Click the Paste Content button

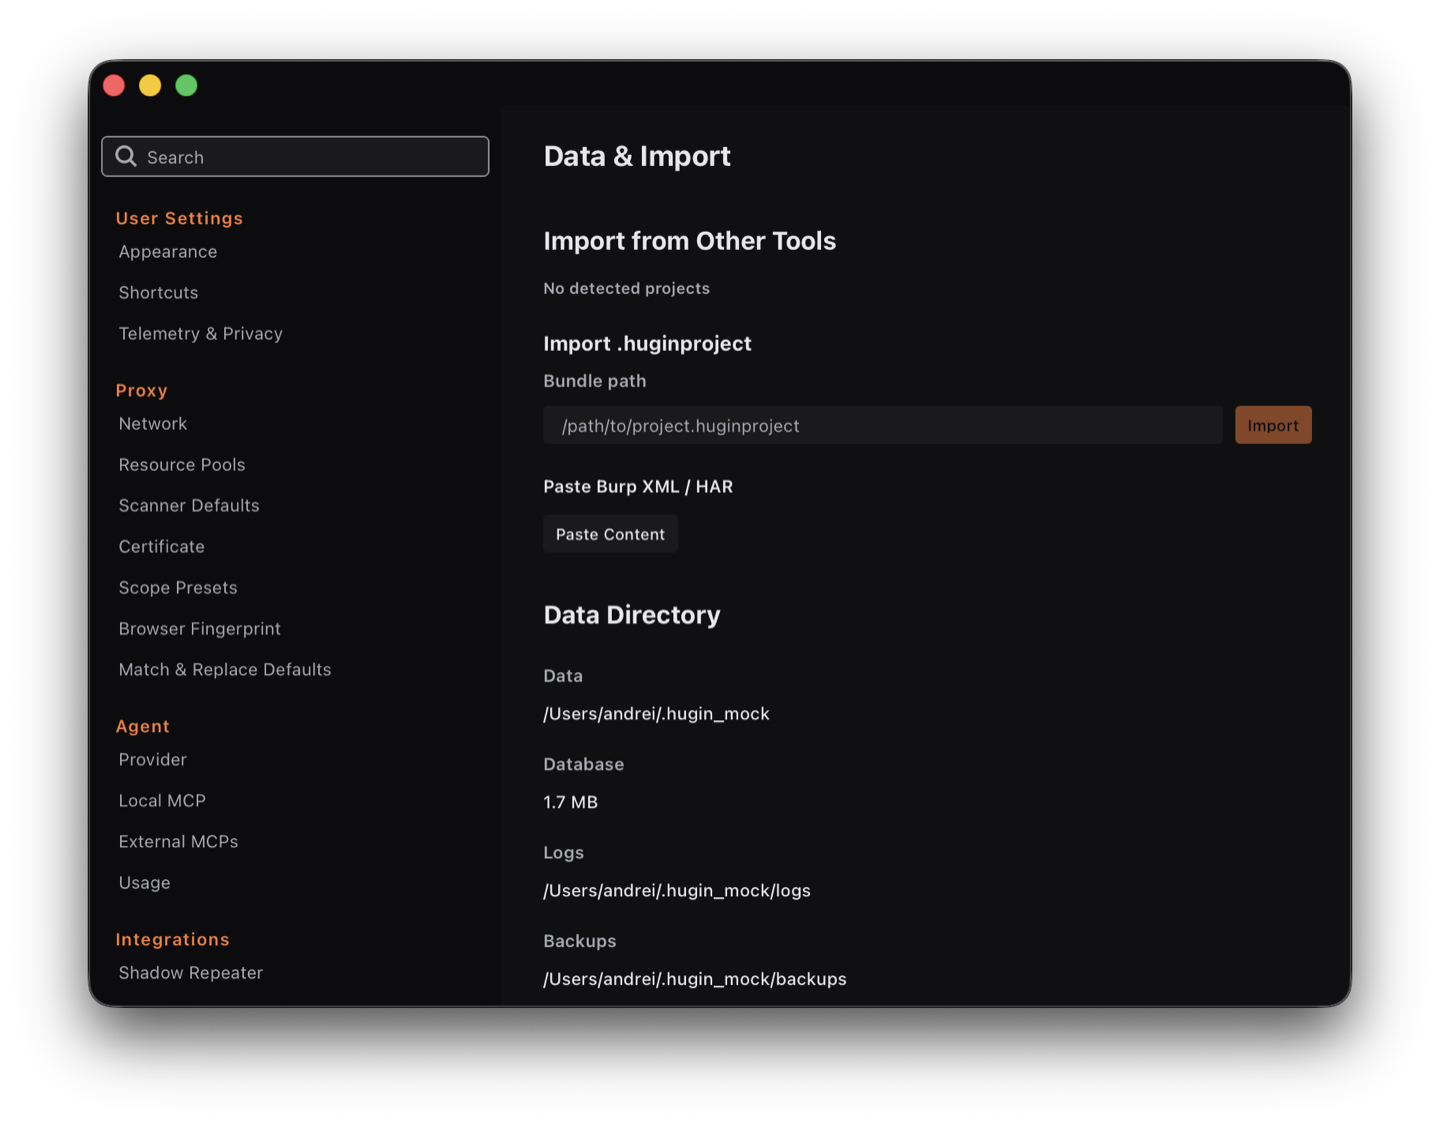pyautogui.click(x=610, y=534)
